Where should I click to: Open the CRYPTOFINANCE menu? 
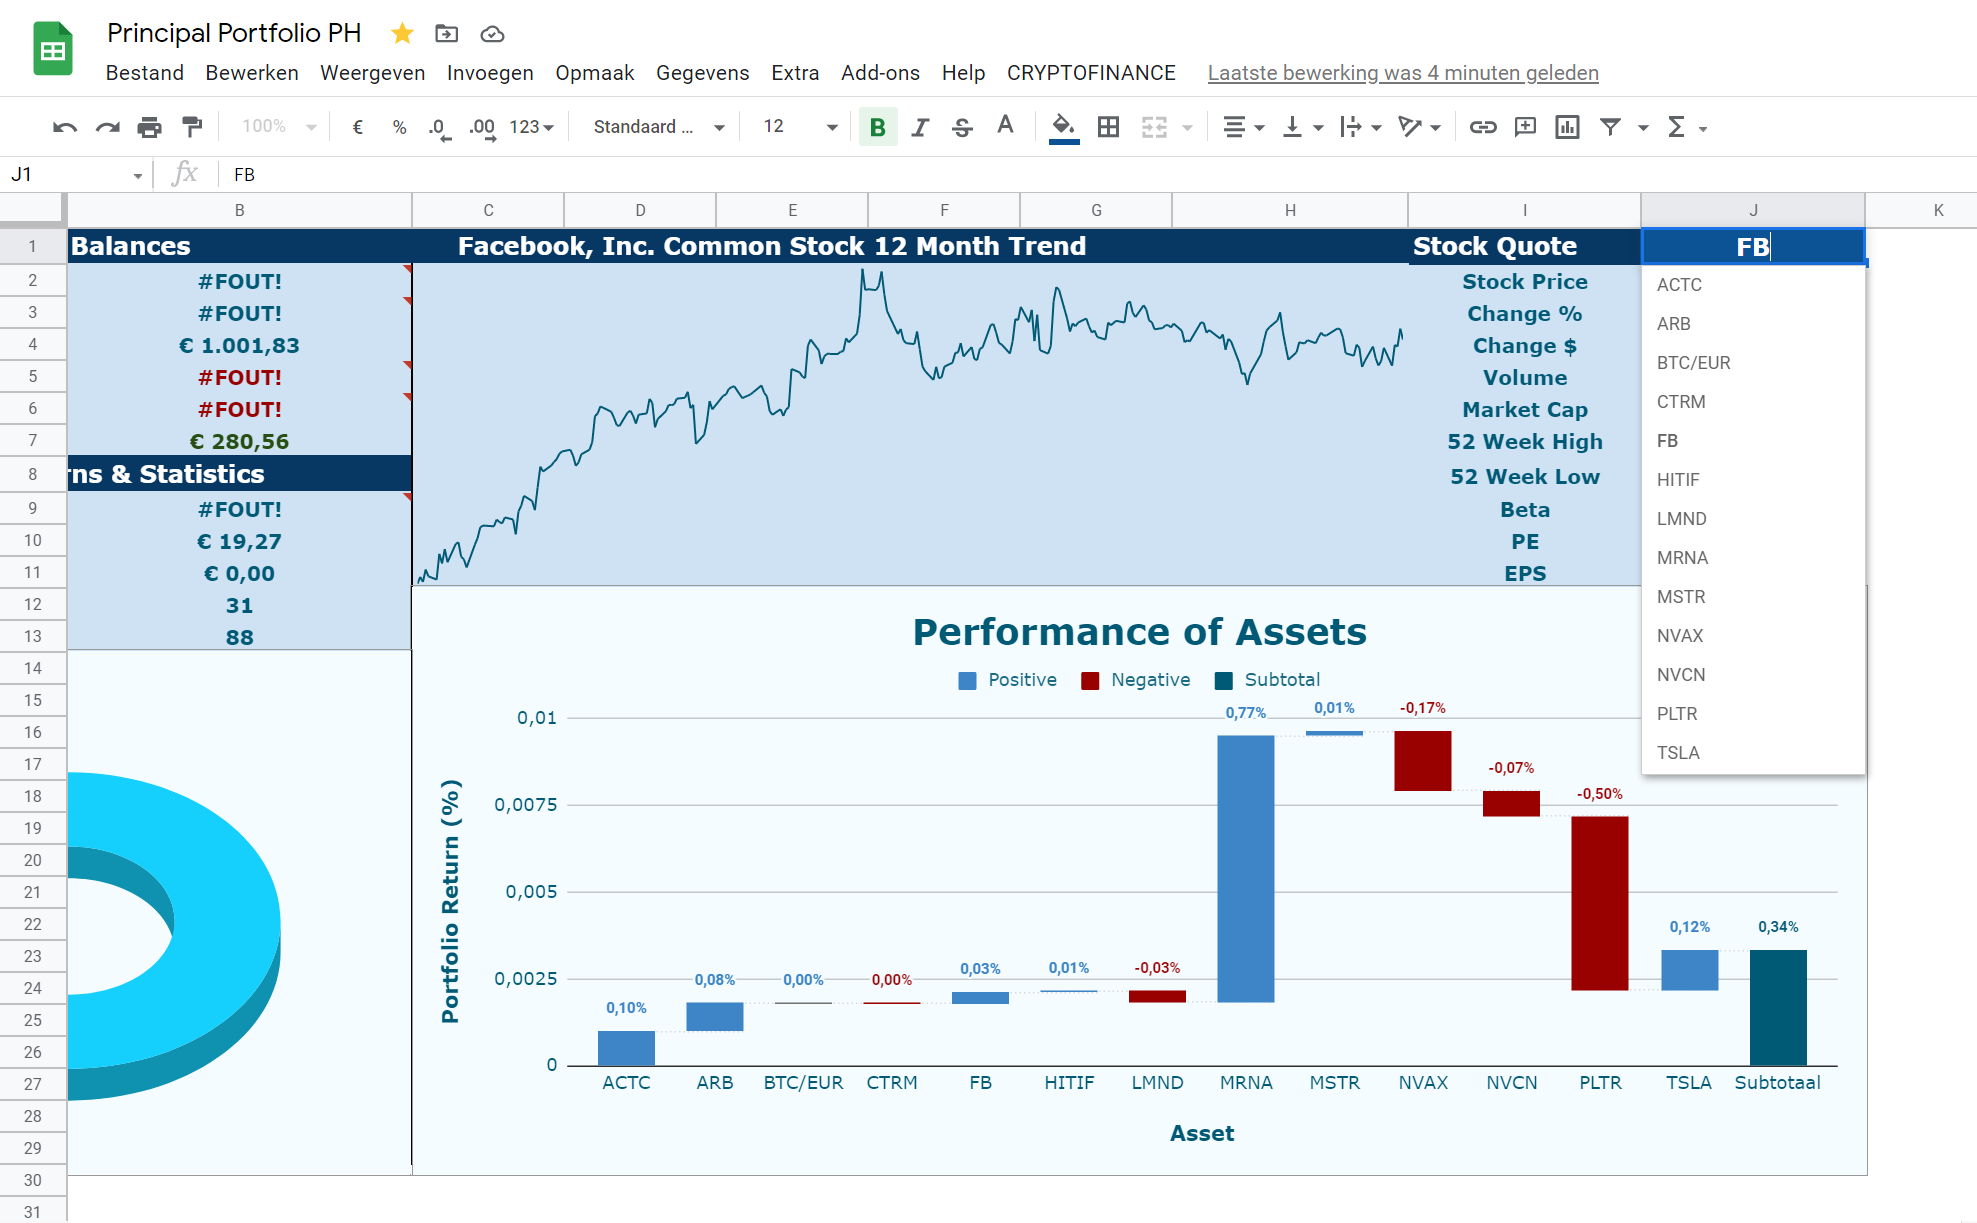(1091, 73)
